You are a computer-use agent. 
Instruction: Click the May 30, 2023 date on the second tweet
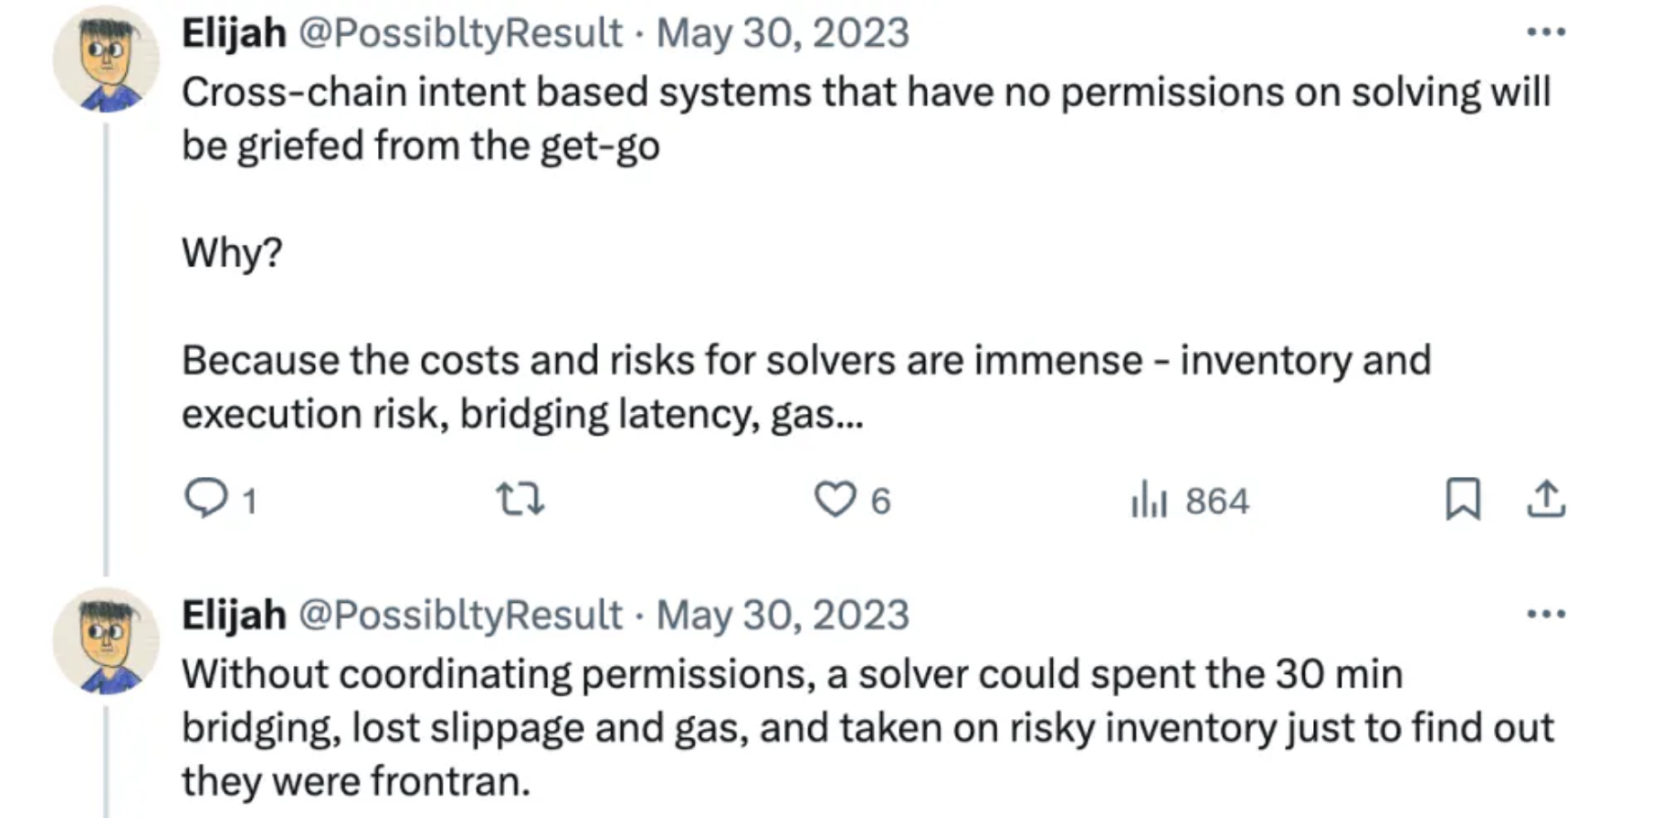coord(782,615)
